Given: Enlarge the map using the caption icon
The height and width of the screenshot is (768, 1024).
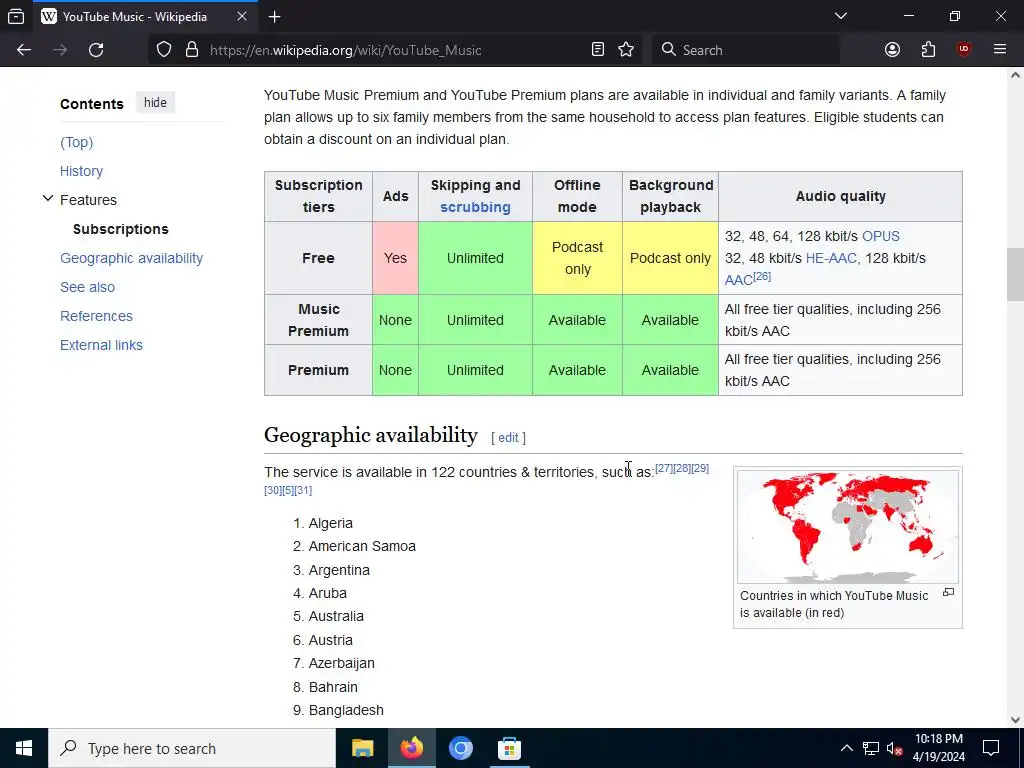Looking at the screenshot, I should point(948,592).
